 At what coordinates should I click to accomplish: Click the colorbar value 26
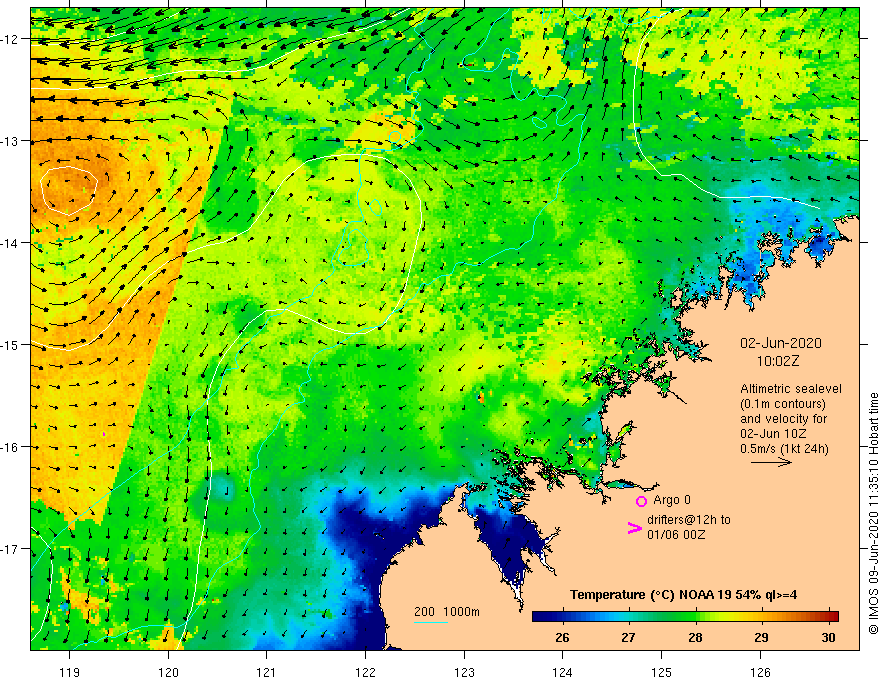562,637
